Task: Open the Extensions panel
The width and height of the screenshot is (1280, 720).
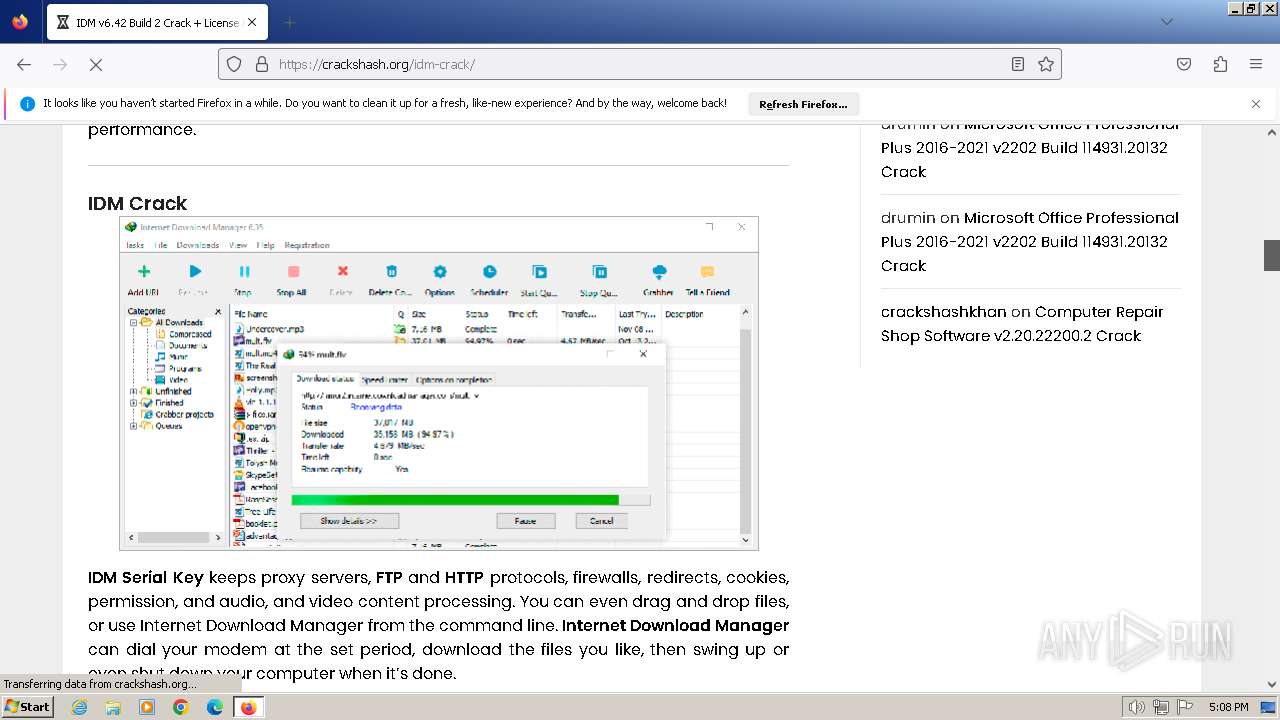Action: [x=1220, y=64]
